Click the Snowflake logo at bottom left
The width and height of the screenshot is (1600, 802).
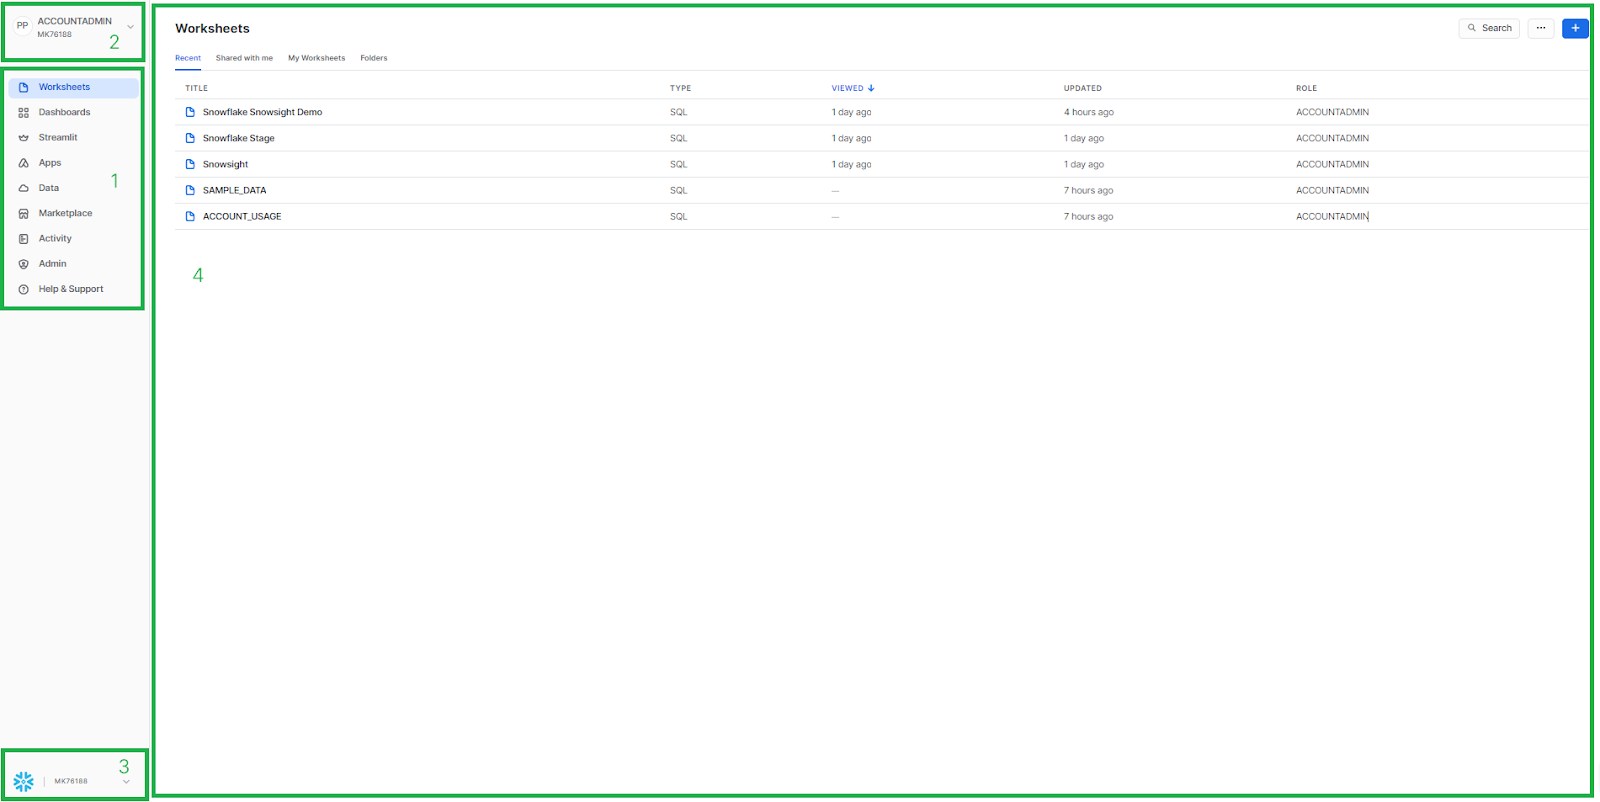23,781
